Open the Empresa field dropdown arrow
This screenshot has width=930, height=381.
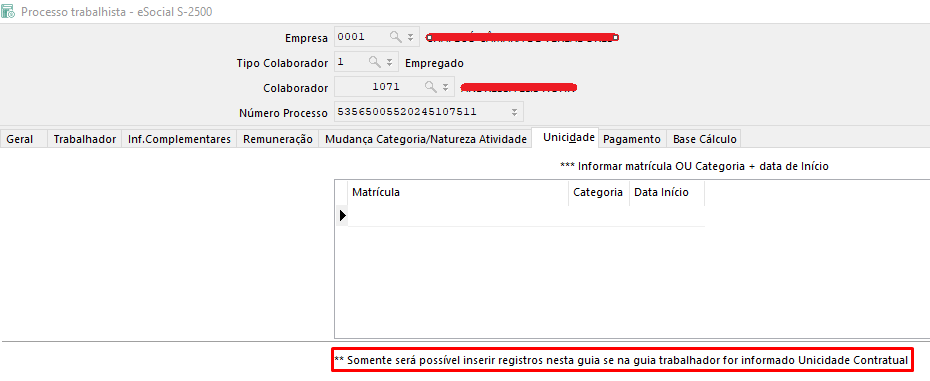(x=410, y=37)
